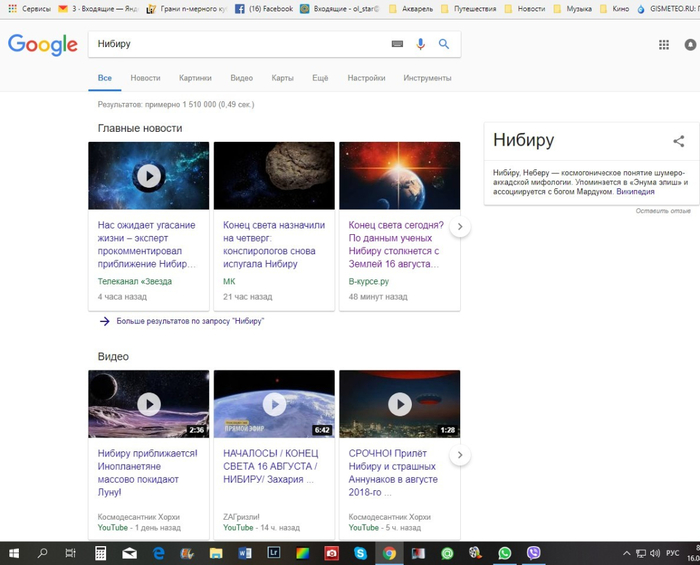The height and width of the screenshot is (565, 700).
Task: Select the Все results tab
Action: point(104,78)
